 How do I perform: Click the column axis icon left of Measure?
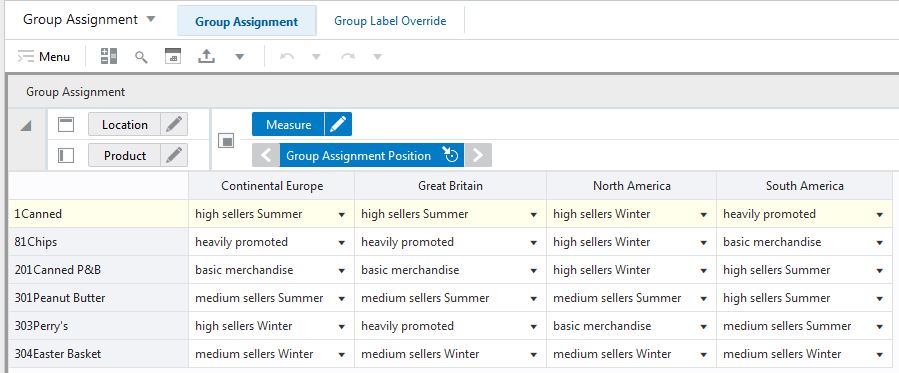coord(226,140)
